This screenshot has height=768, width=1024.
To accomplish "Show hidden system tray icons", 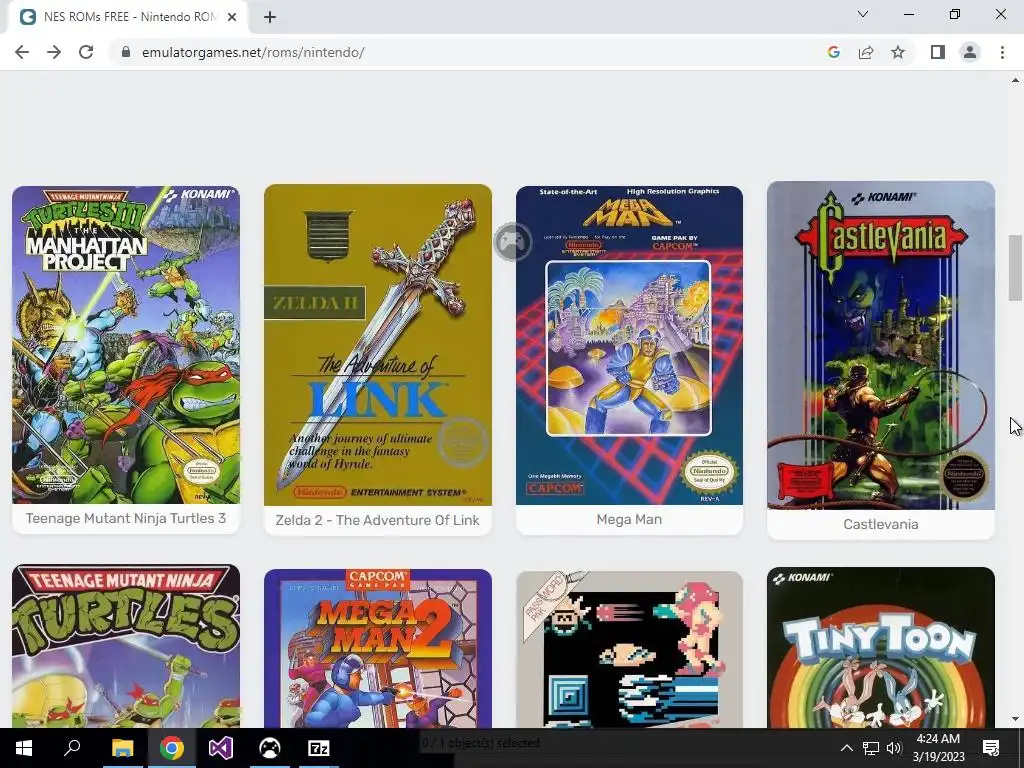I will (x=846, y=748).
